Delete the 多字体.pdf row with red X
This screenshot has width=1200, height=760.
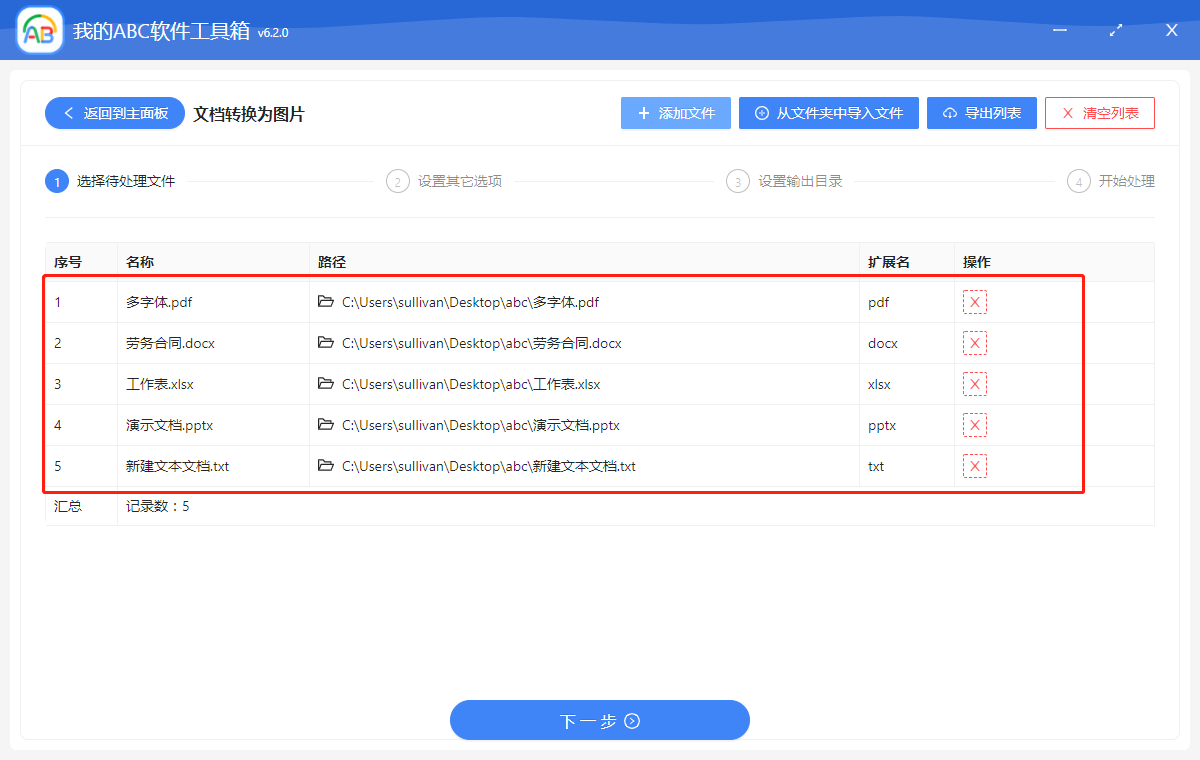tap(974, 302)
